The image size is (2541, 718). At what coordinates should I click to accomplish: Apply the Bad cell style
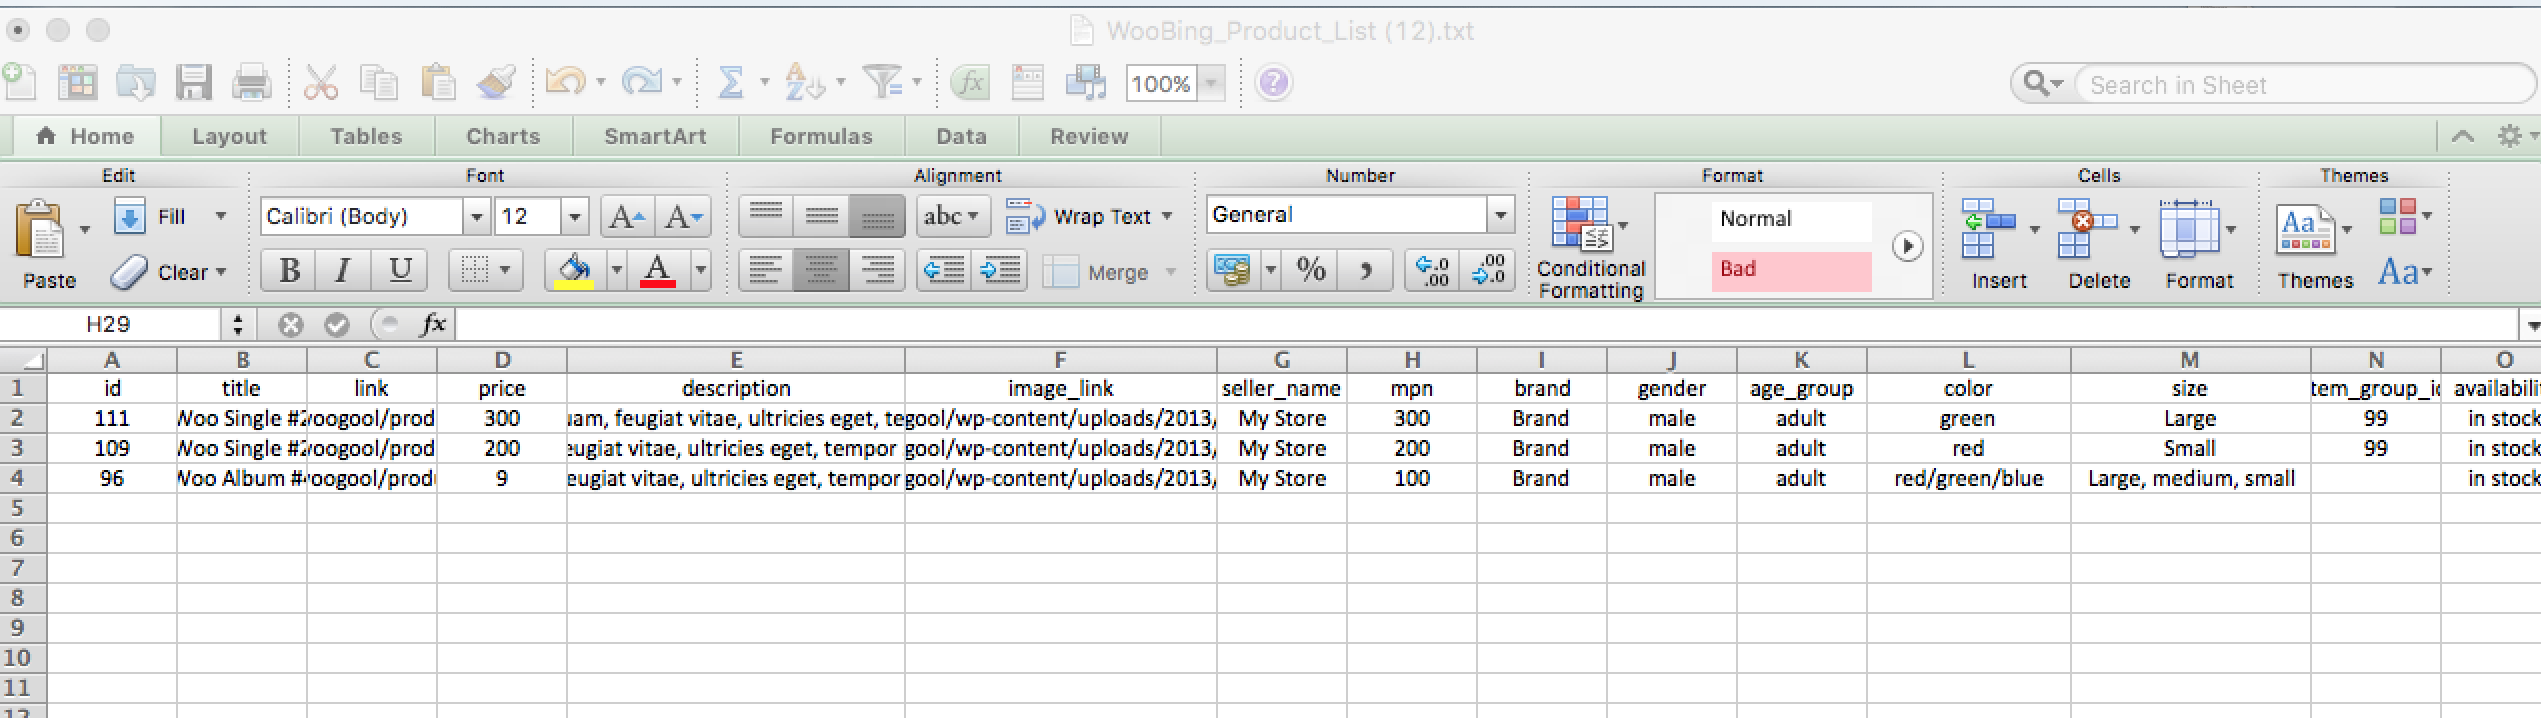pos(1790,270)
